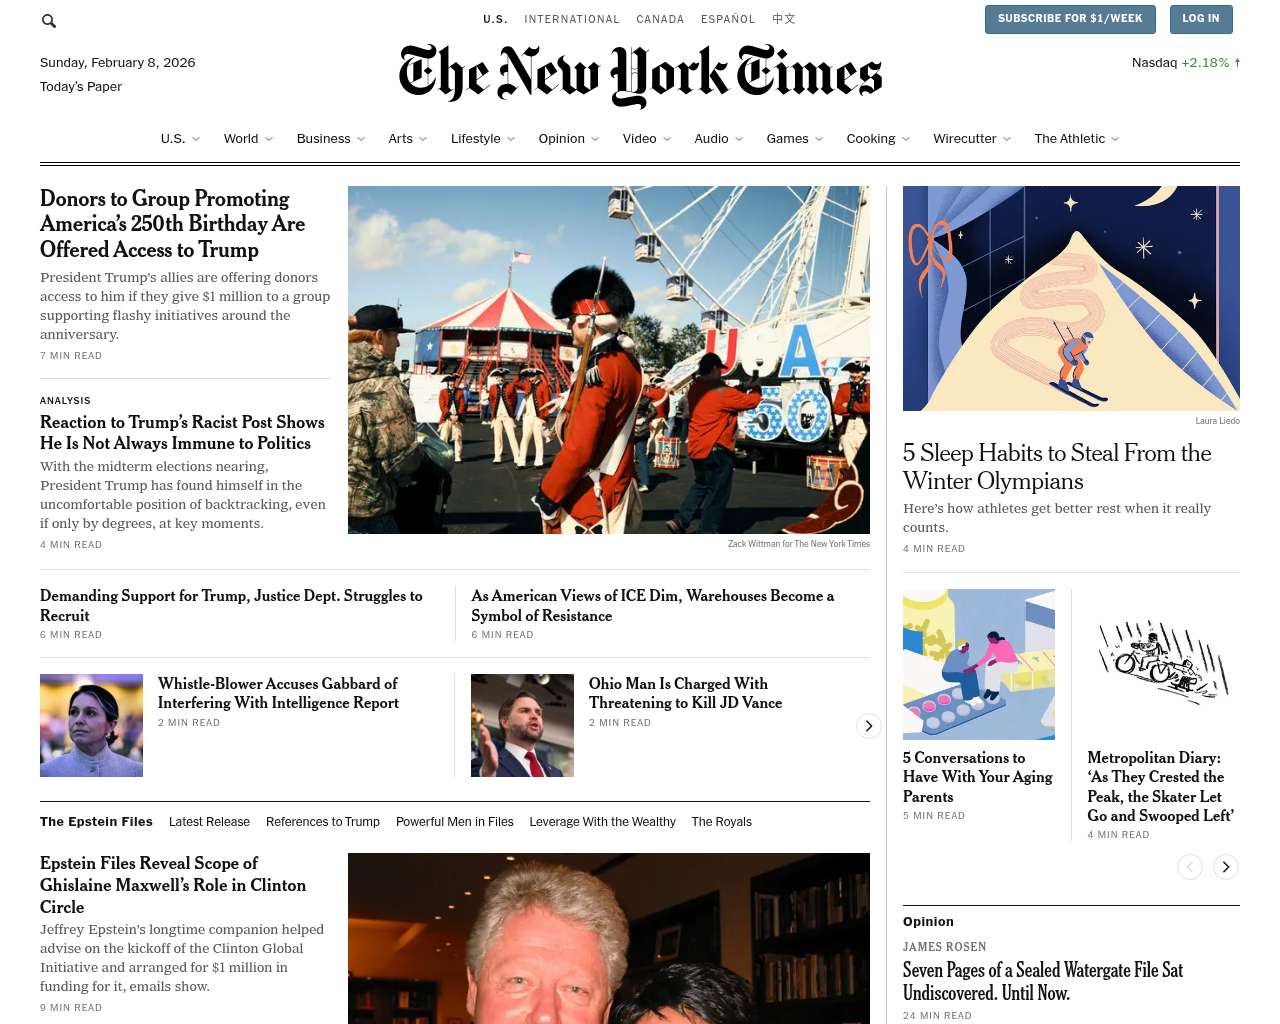The height and width of the screenshot is (1024, 1280).
Task: Open the search magnifier icon
Action: point(49,20)
